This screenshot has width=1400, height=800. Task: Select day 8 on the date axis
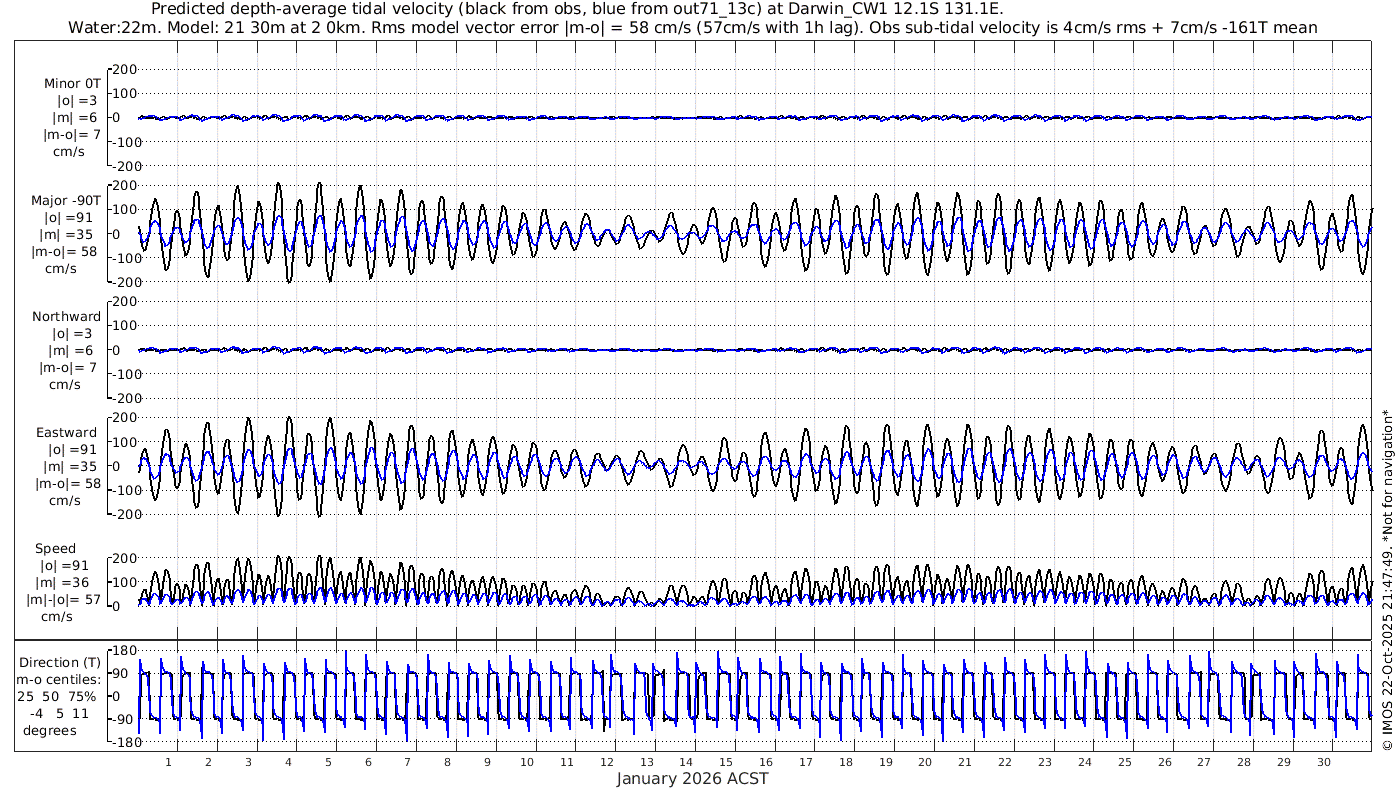coord(447,762)
